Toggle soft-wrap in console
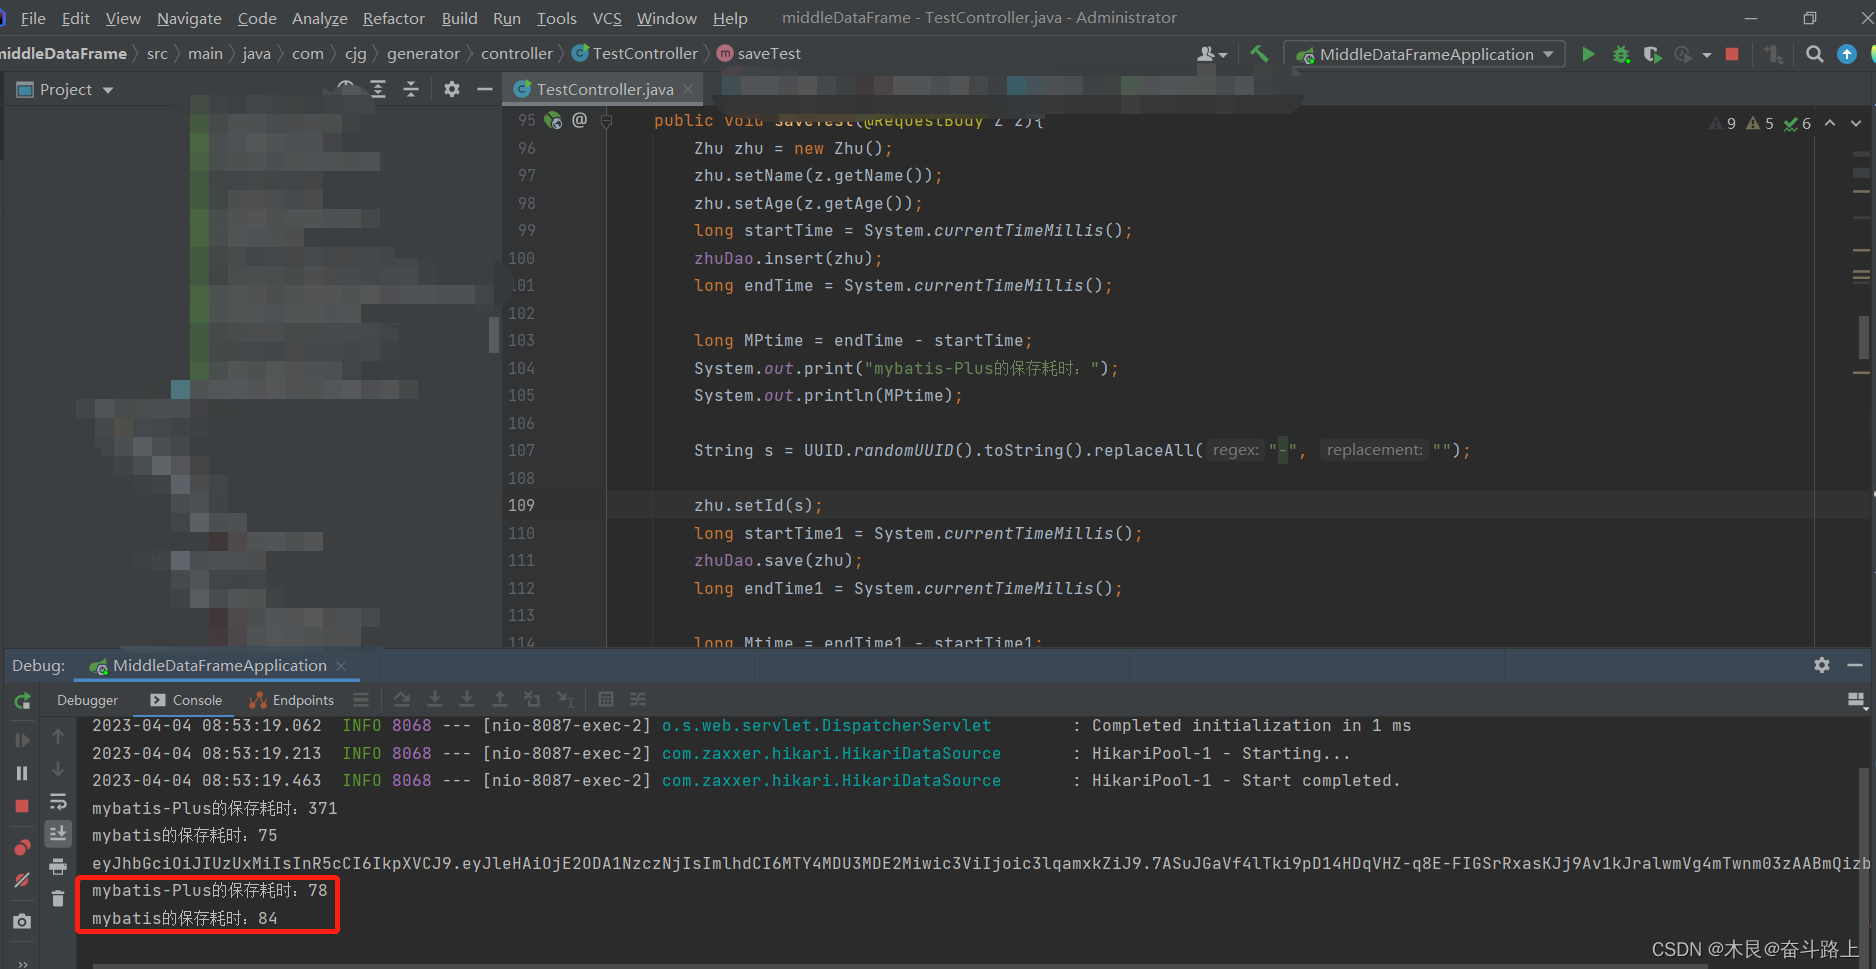Viewport: 1876px width, 969px height. pos(58,802)
